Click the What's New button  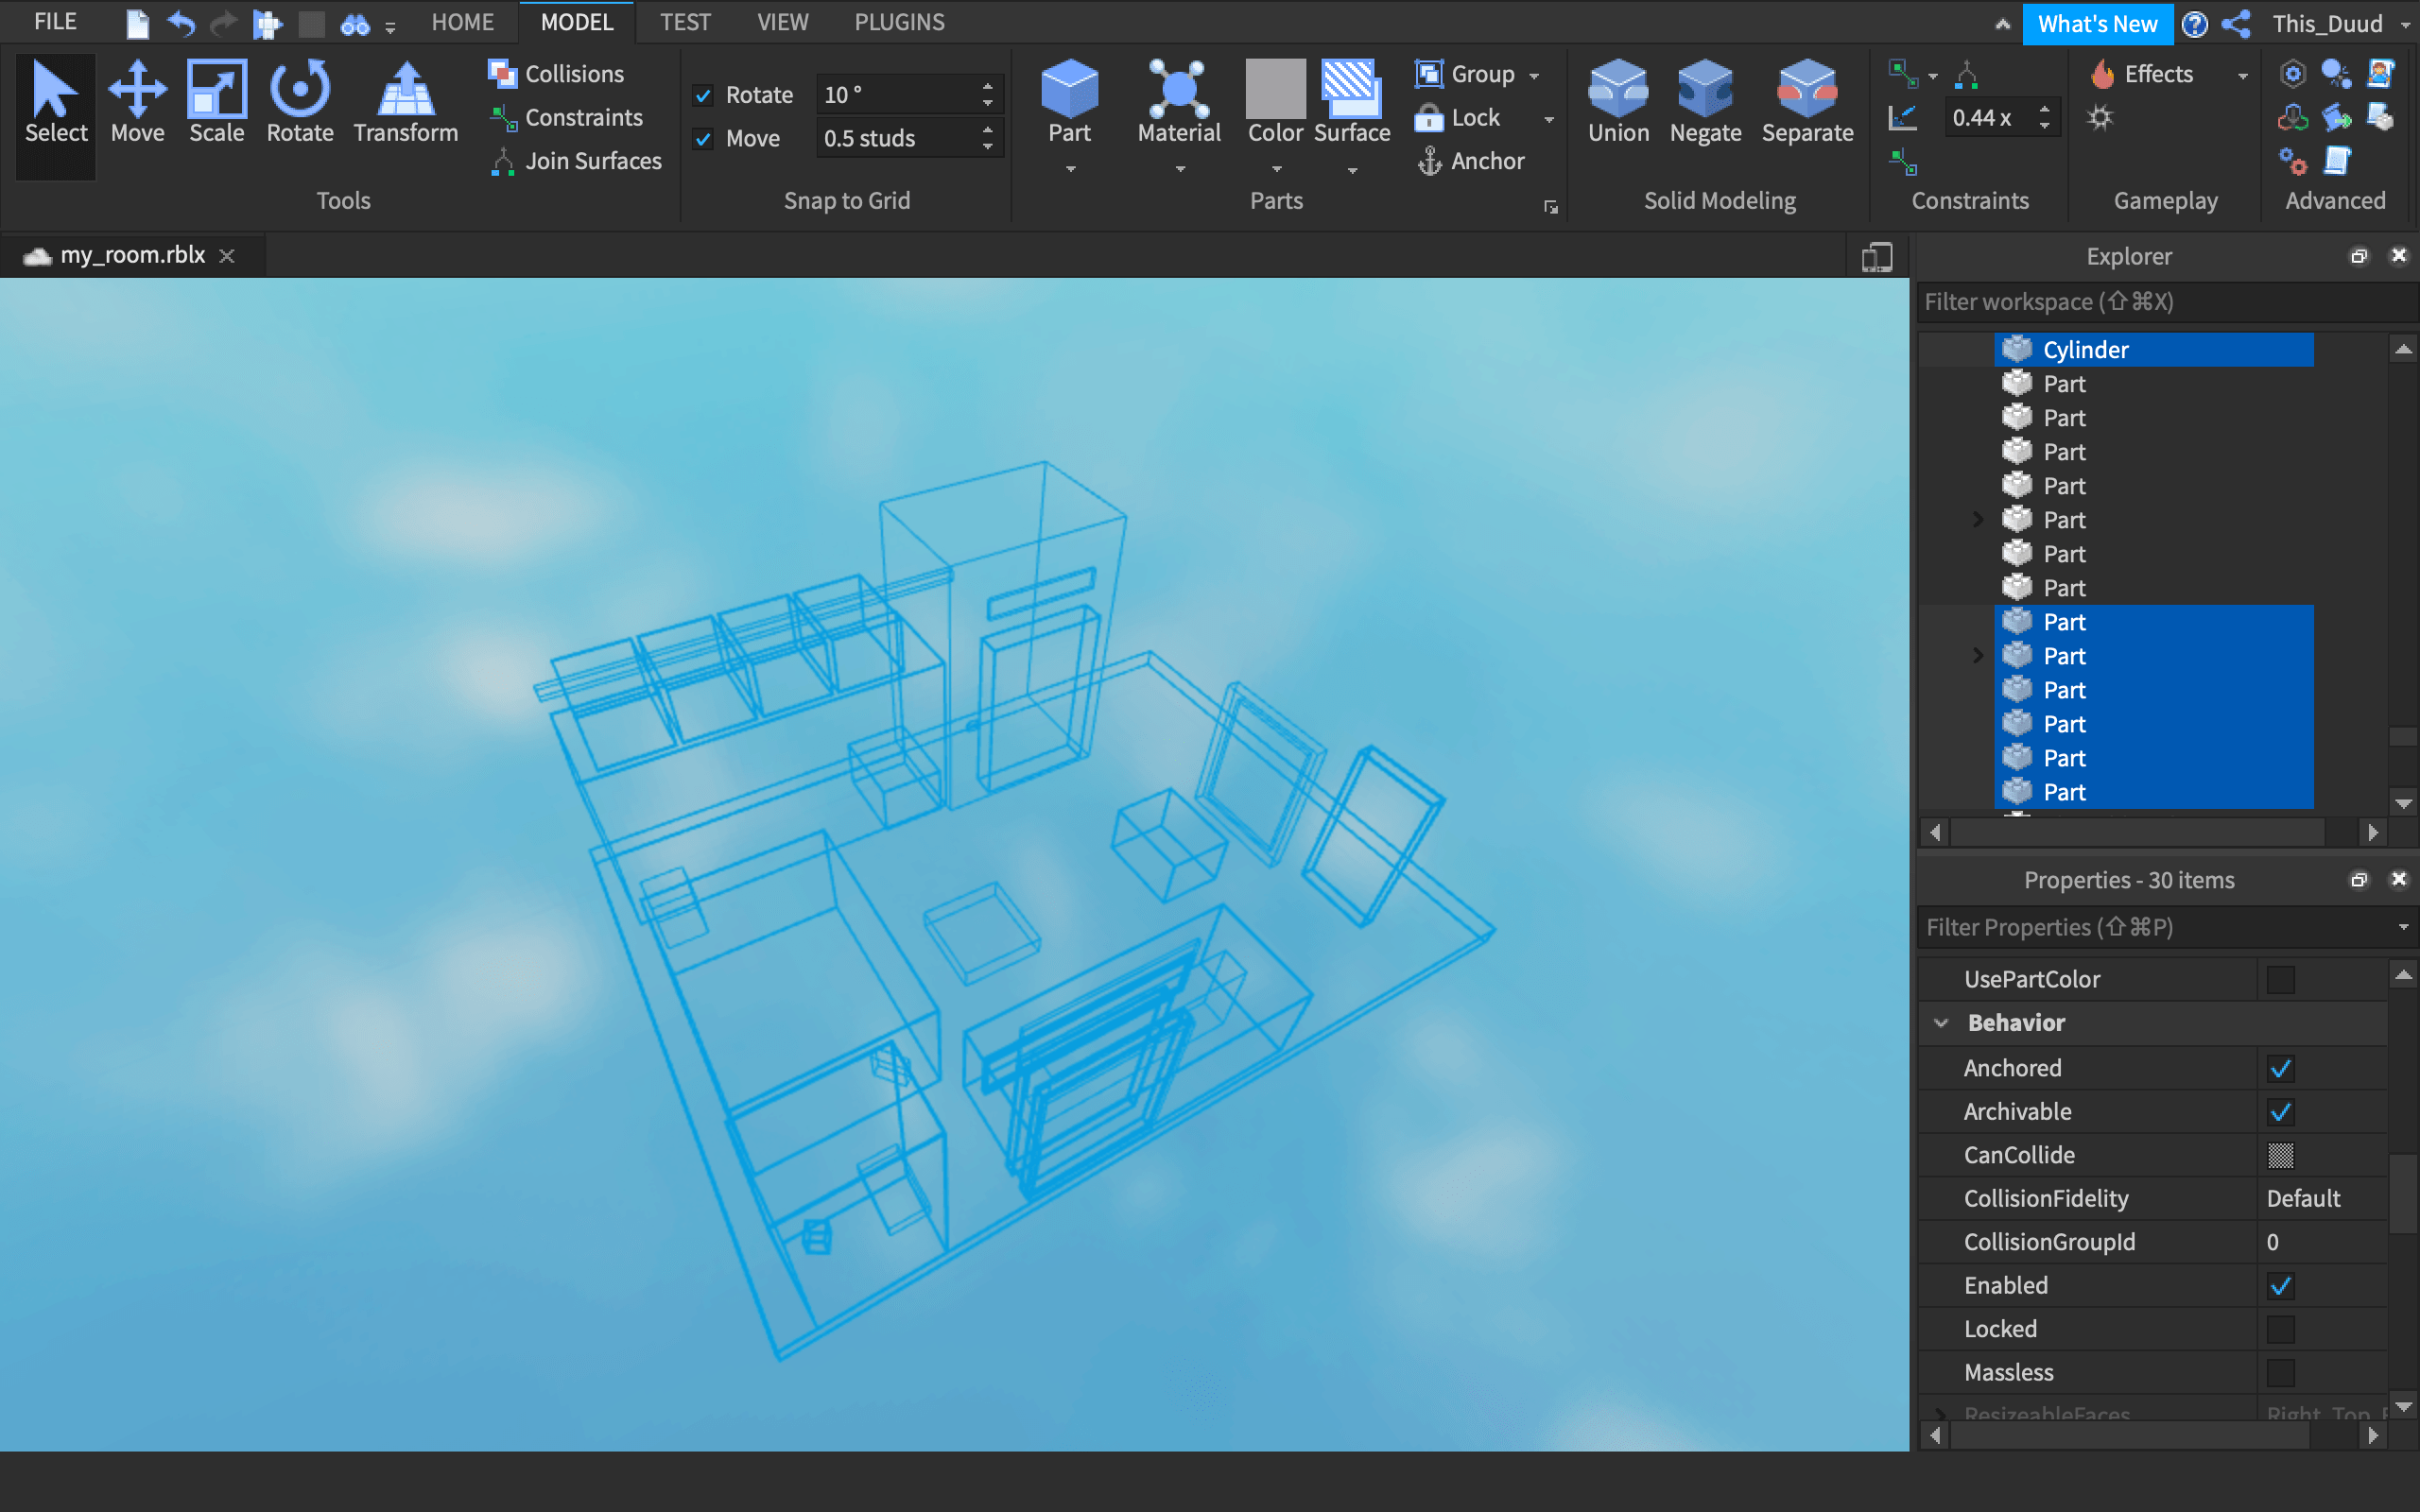2096,24
